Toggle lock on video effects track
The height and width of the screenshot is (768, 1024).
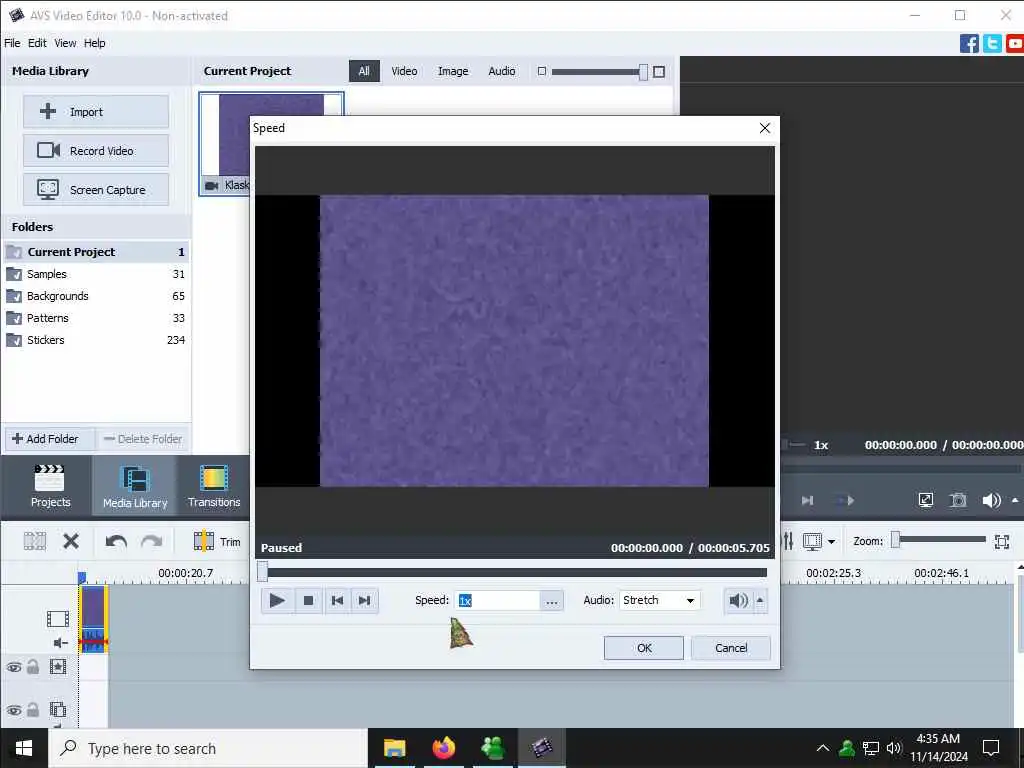(33, 667)
